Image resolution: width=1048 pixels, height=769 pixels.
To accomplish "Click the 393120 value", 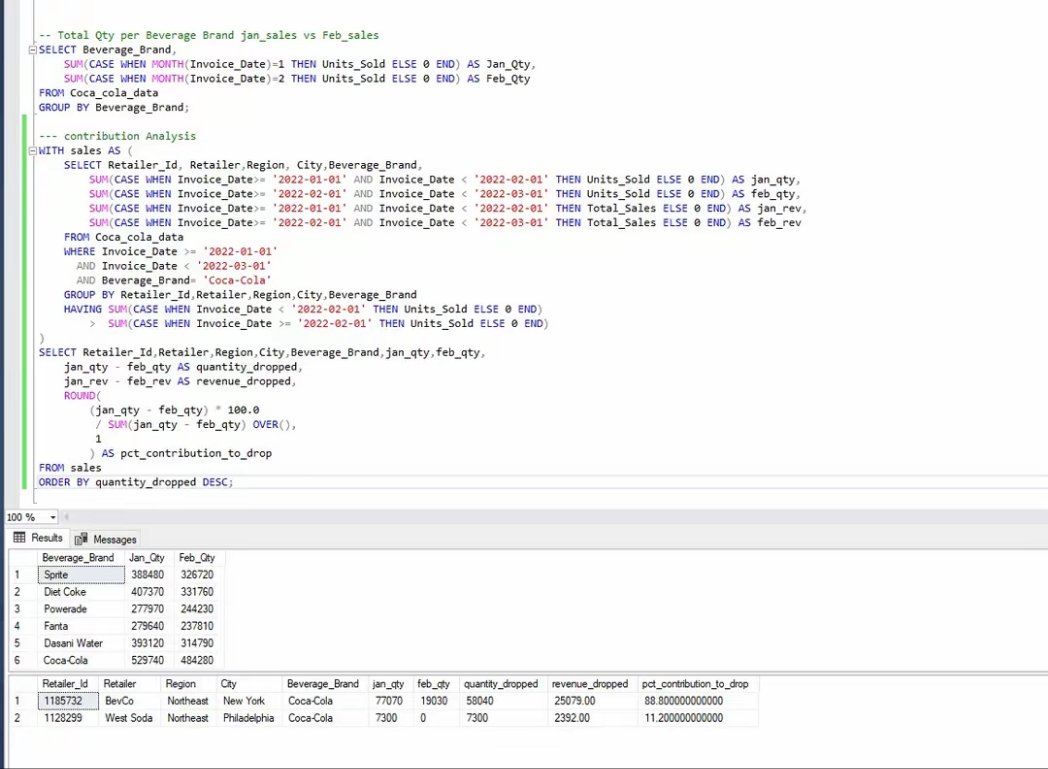I will coord(148,643).
